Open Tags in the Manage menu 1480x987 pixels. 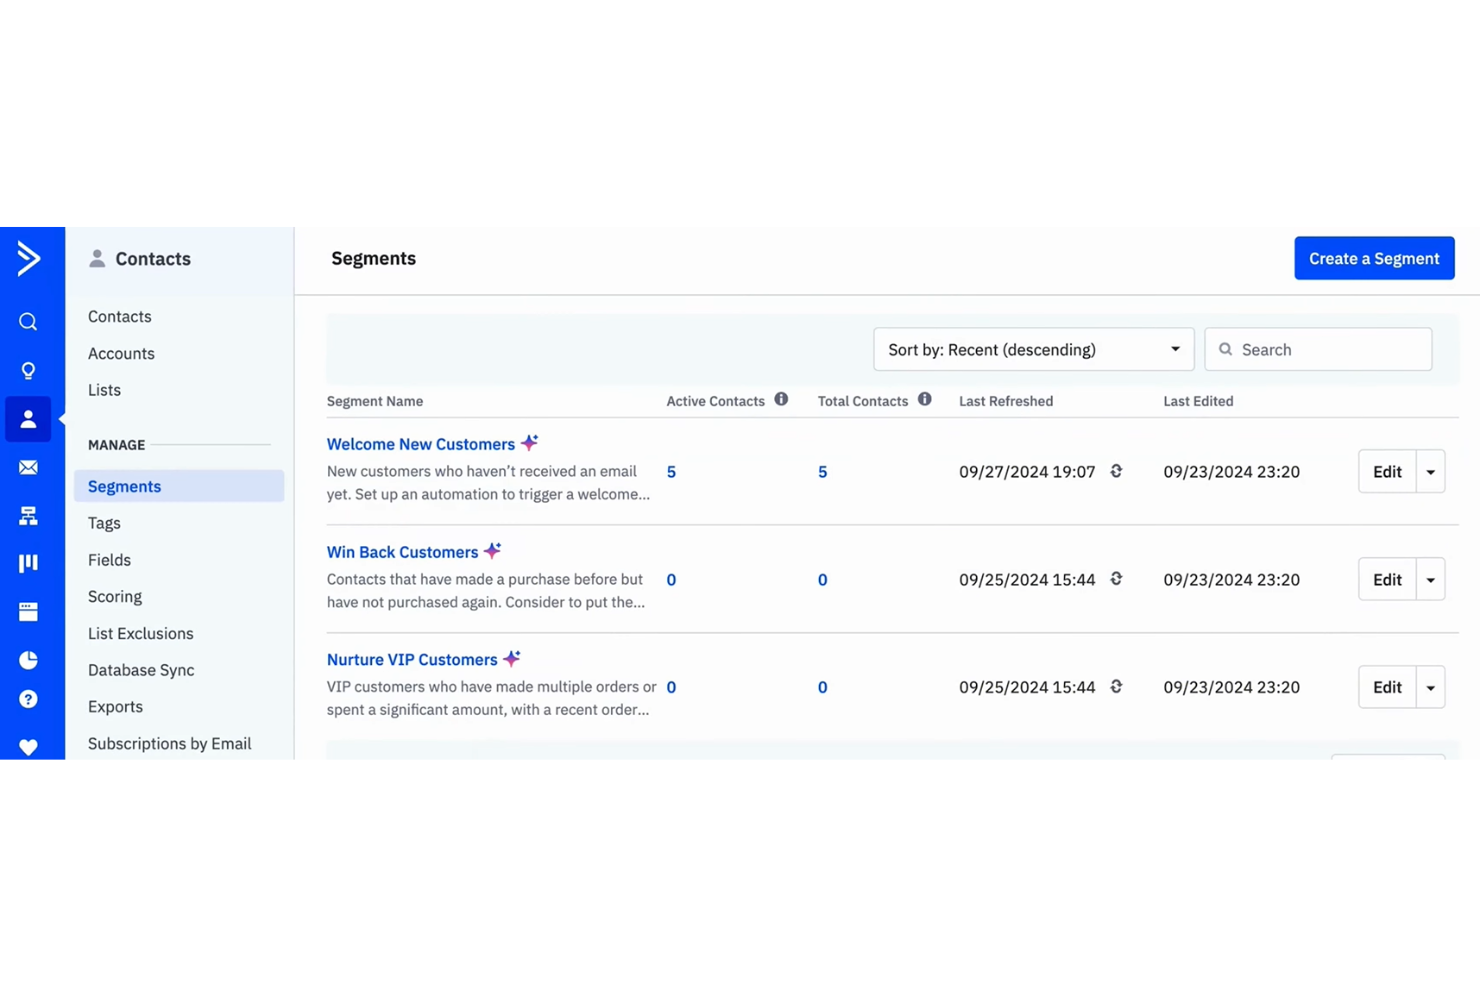[104, 523]
